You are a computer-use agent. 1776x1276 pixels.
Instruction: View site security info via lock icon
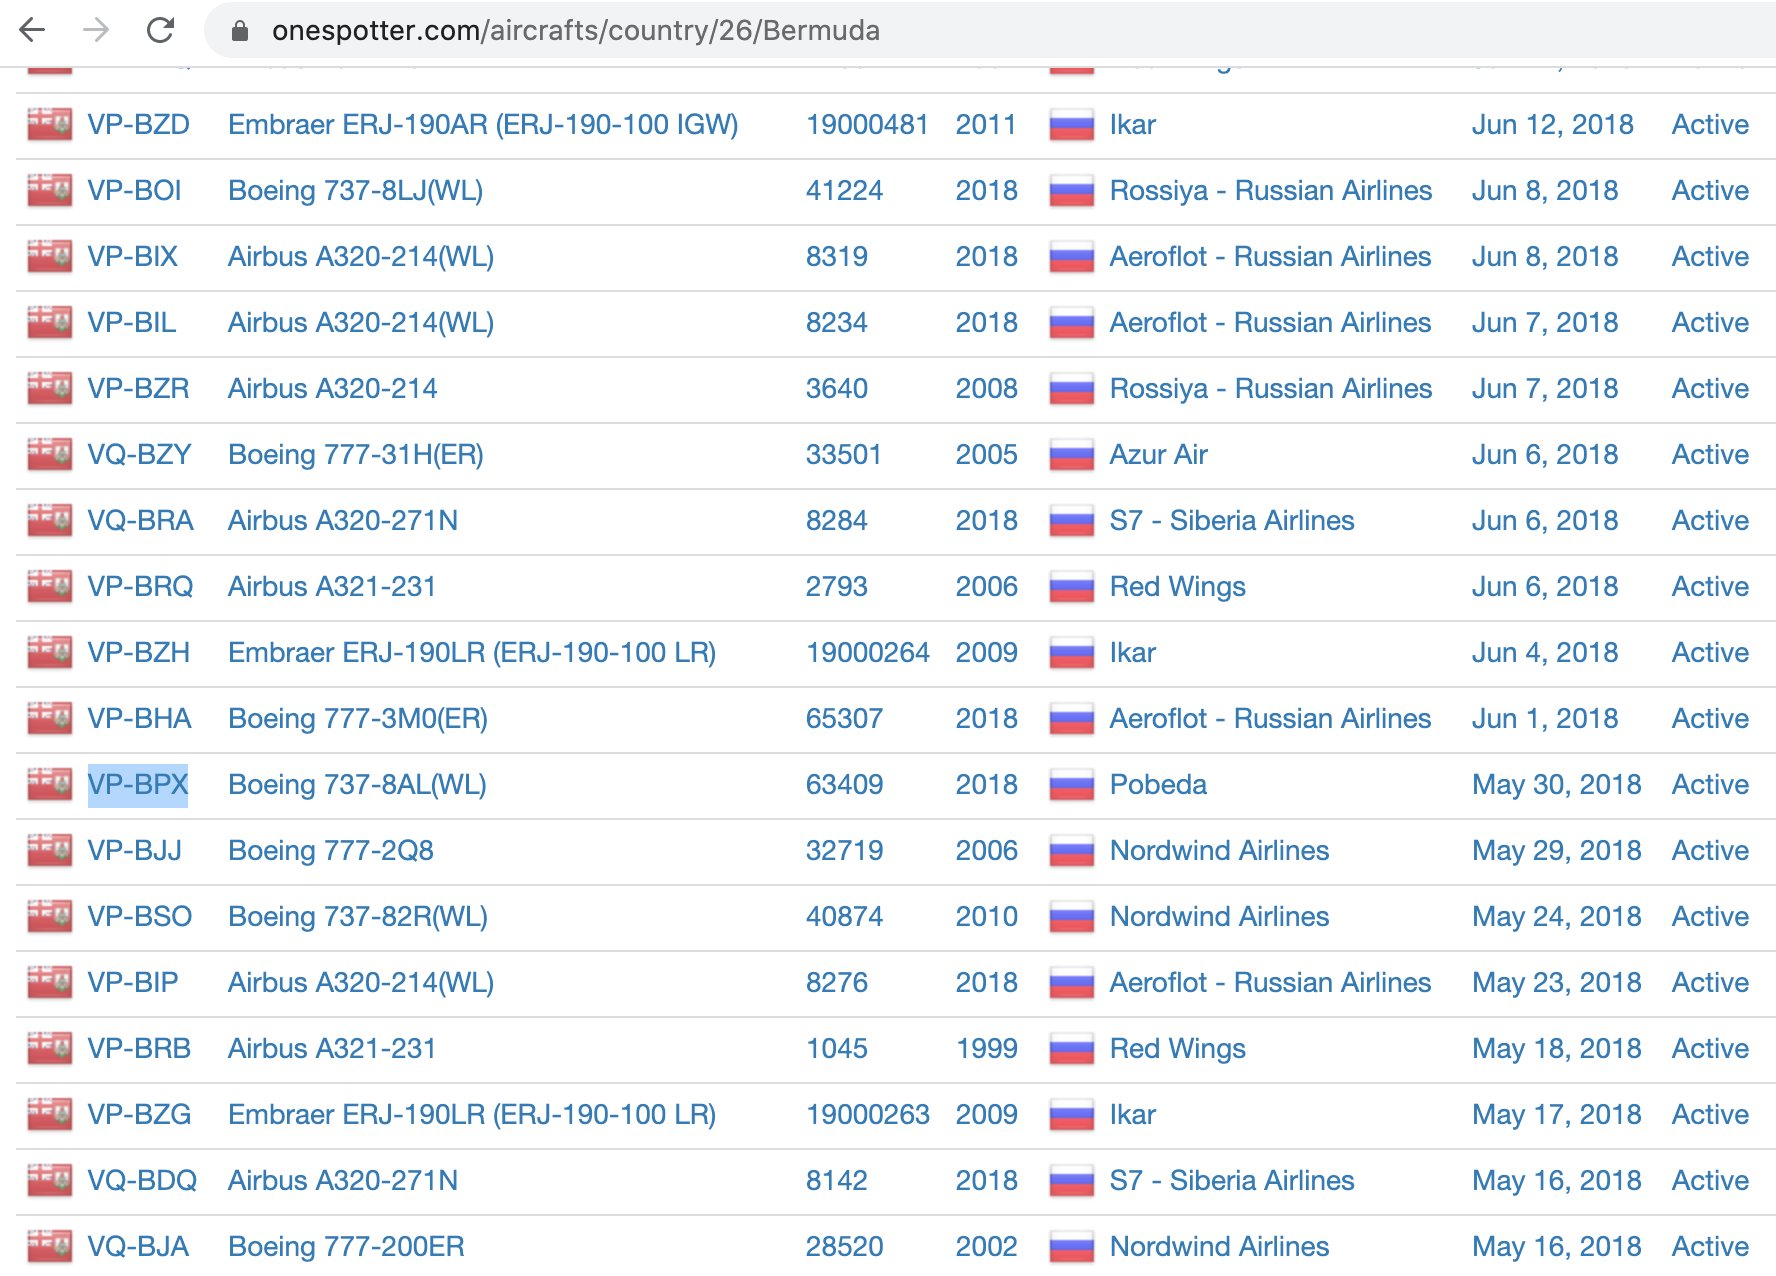click(x=239, y=31)
